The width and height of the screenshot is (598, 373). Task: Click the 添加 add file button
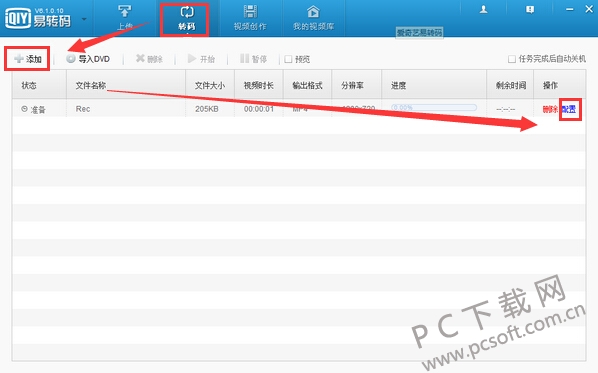click(x=27, y=59)
